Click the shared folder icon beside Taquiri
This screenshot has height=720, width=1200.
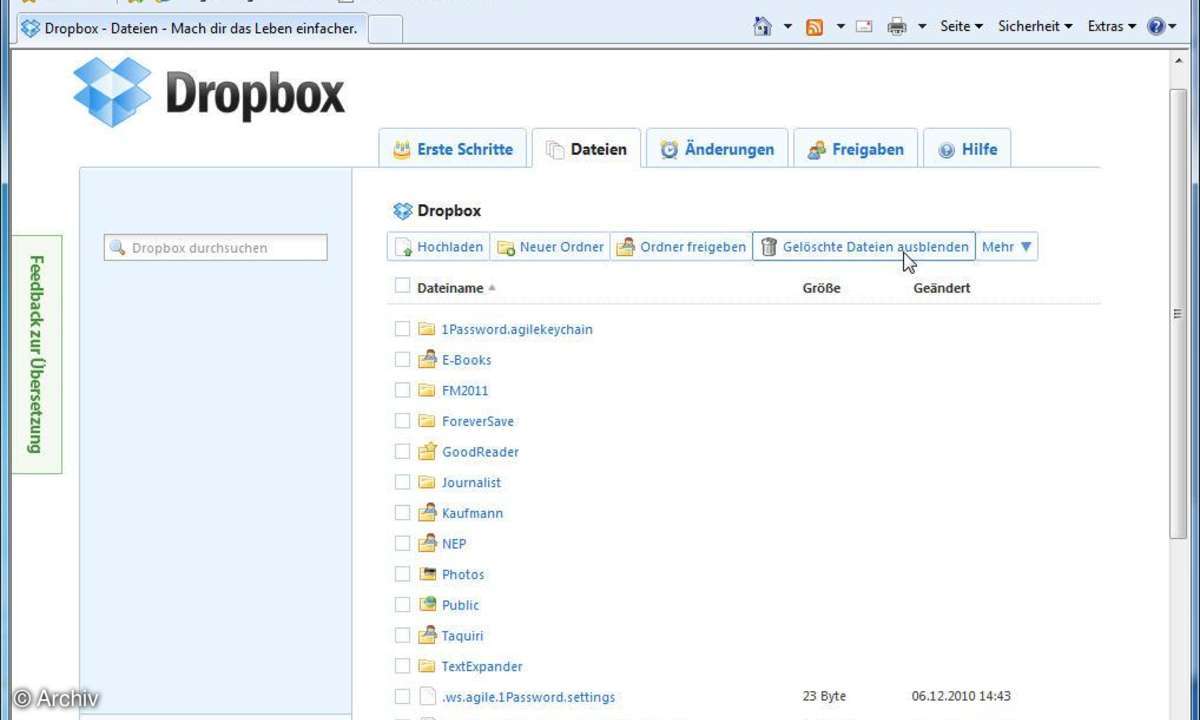coord(427,635)
